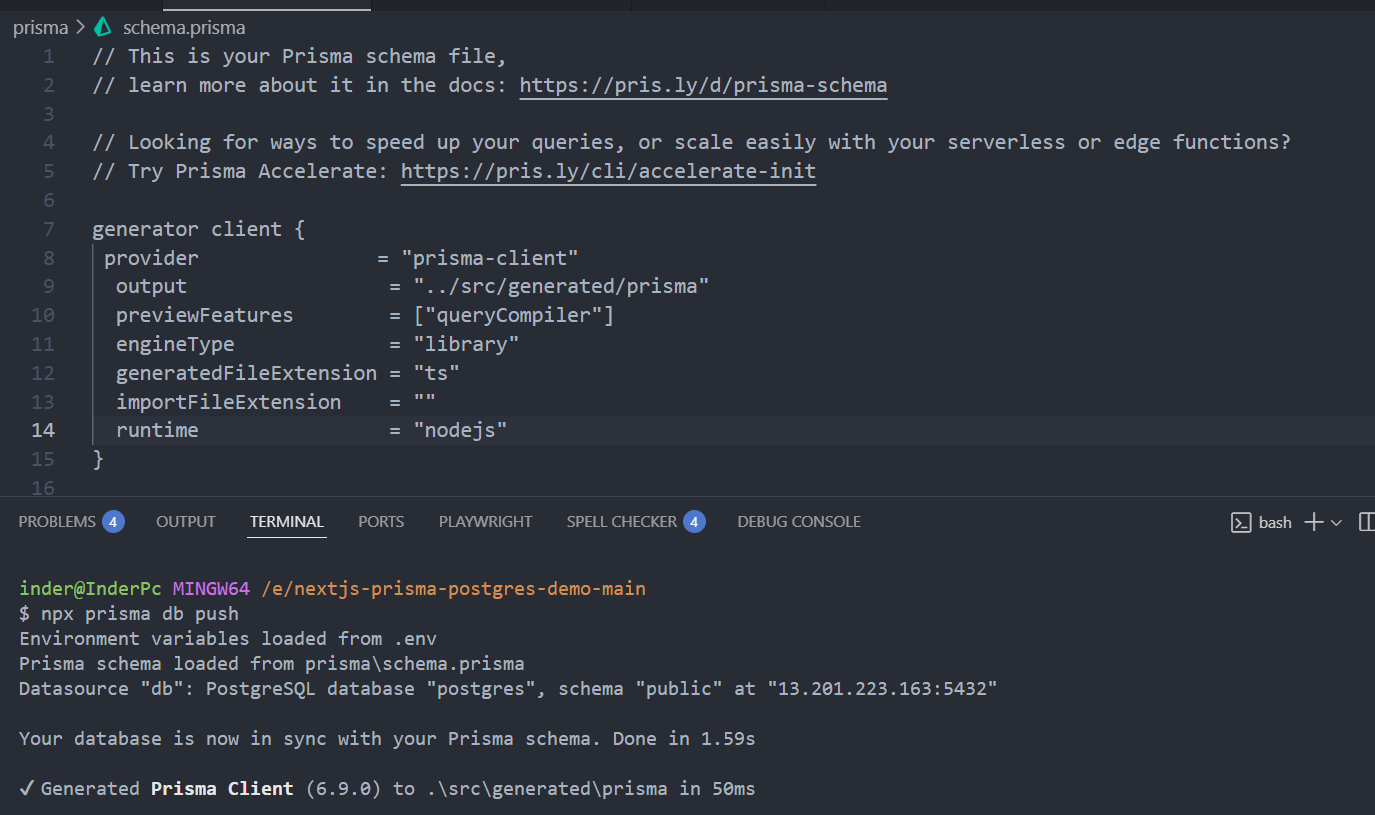Image resolution: width=1375 pixels, height=815 pixels.
Task: Switch to the PROBLEMS tab
Action: coord(57,521)
